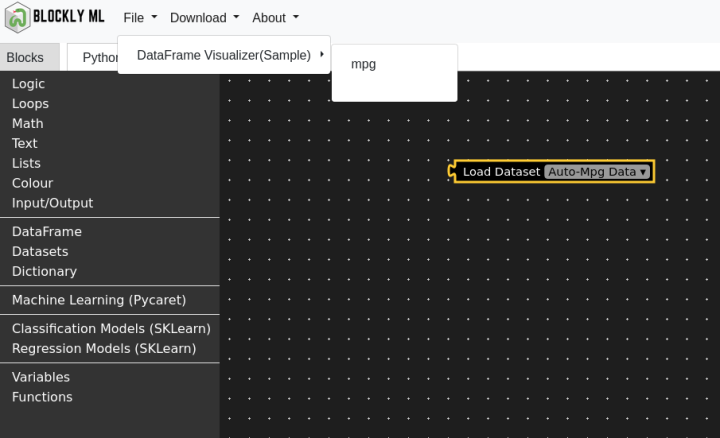The height and width of the screenshot is (438, 720).
Task: Expand the DataFrame Visualizer(Sample) submenu
Action: (224, 55)
